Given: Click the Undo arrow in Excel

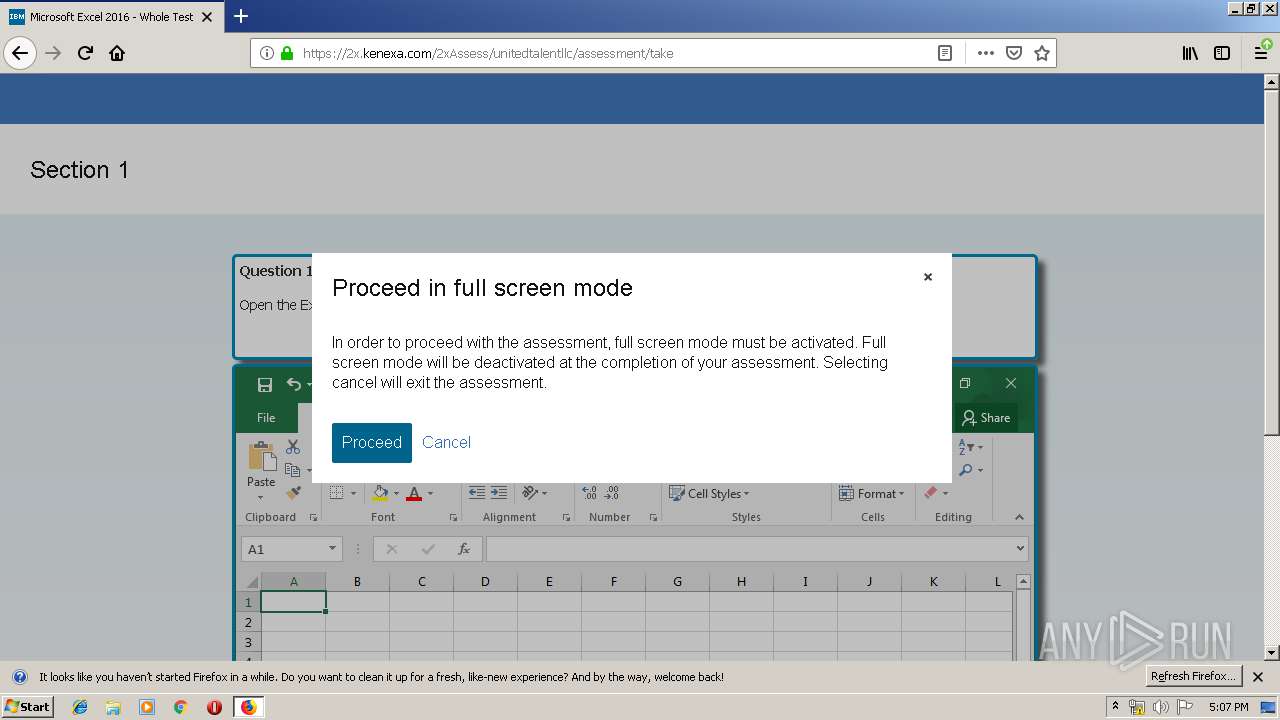Looking at the screenshot, I should pyautogui.click(x=294, y=384).
